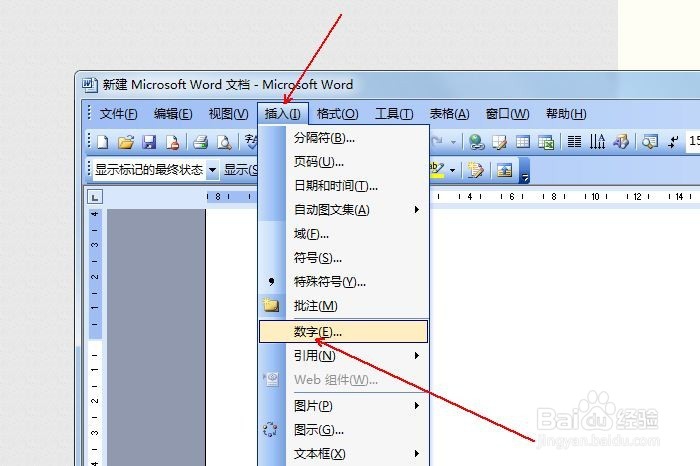
Task: Open Print Preview with the magnifier page icon
Action: point(224,142)
